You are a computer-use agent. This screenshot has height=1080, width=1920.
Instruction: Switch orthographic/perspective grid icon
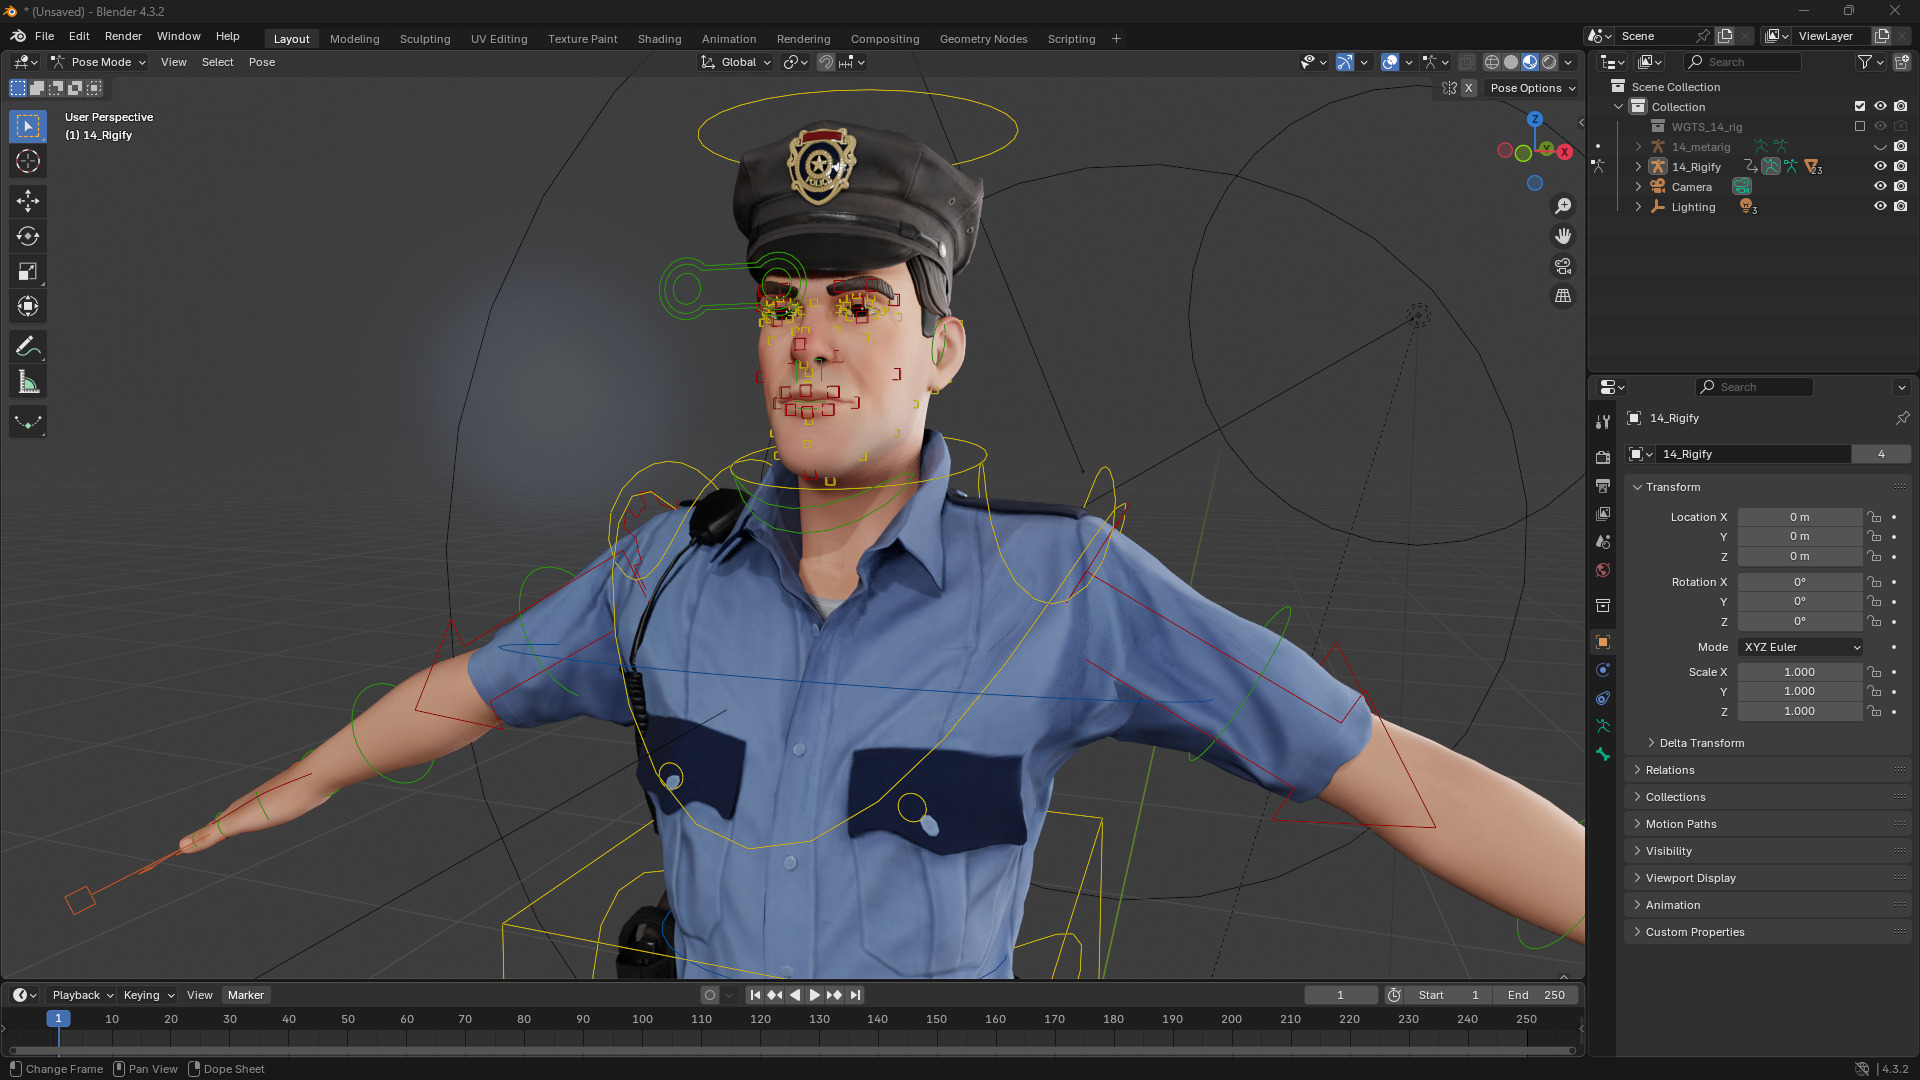[1563, 296]
